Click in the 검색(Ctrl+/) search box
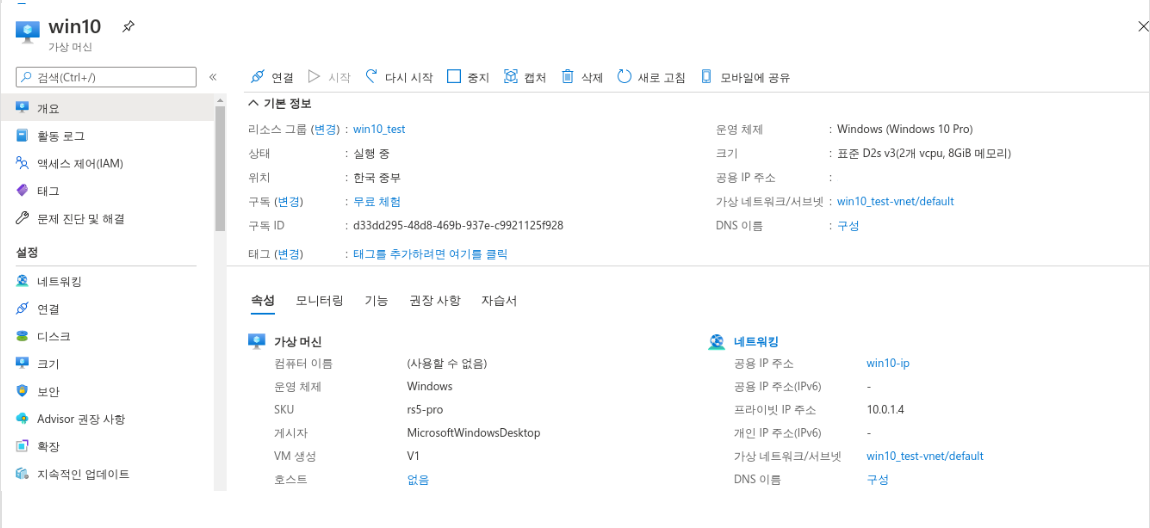This screenshot has width=1150, height=528. (106, 77)
